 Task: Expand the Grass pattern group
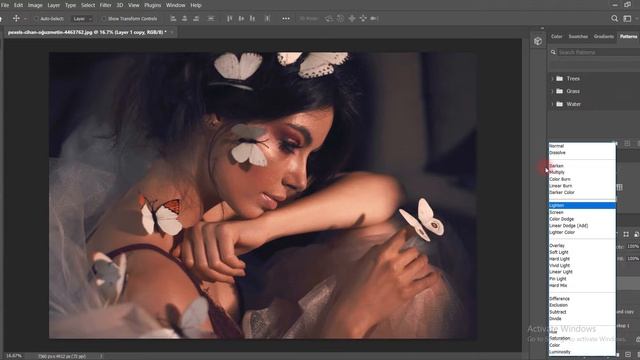point(552,91)
